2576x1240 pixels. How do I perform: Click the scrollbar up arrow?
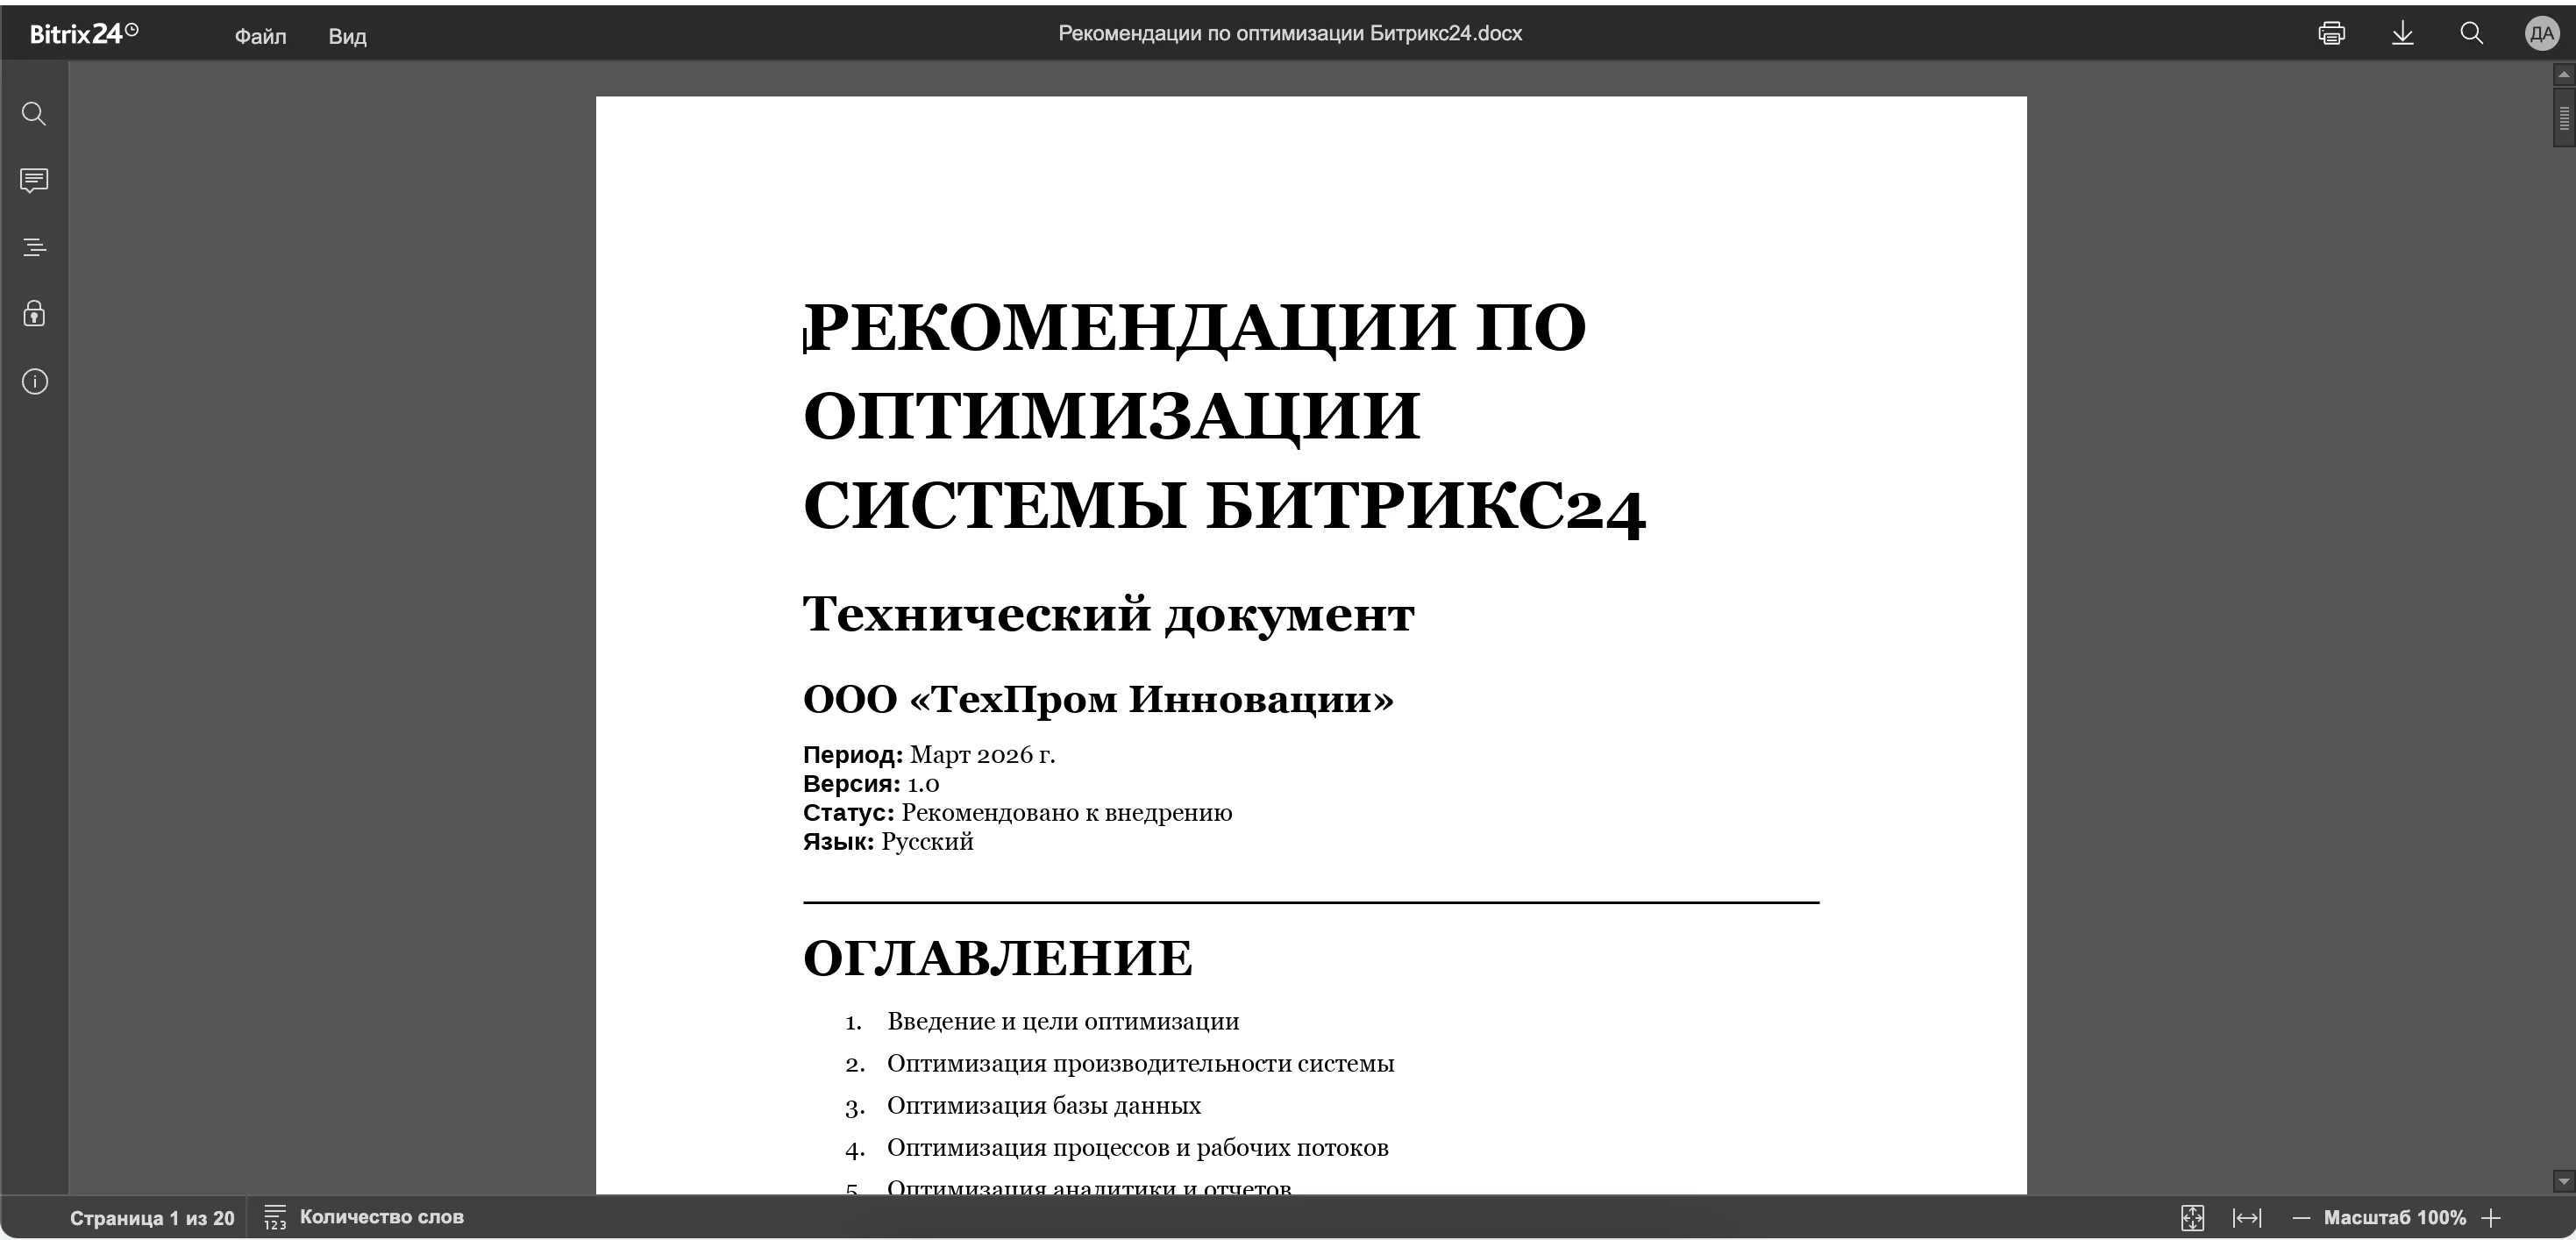(2563, 74)
